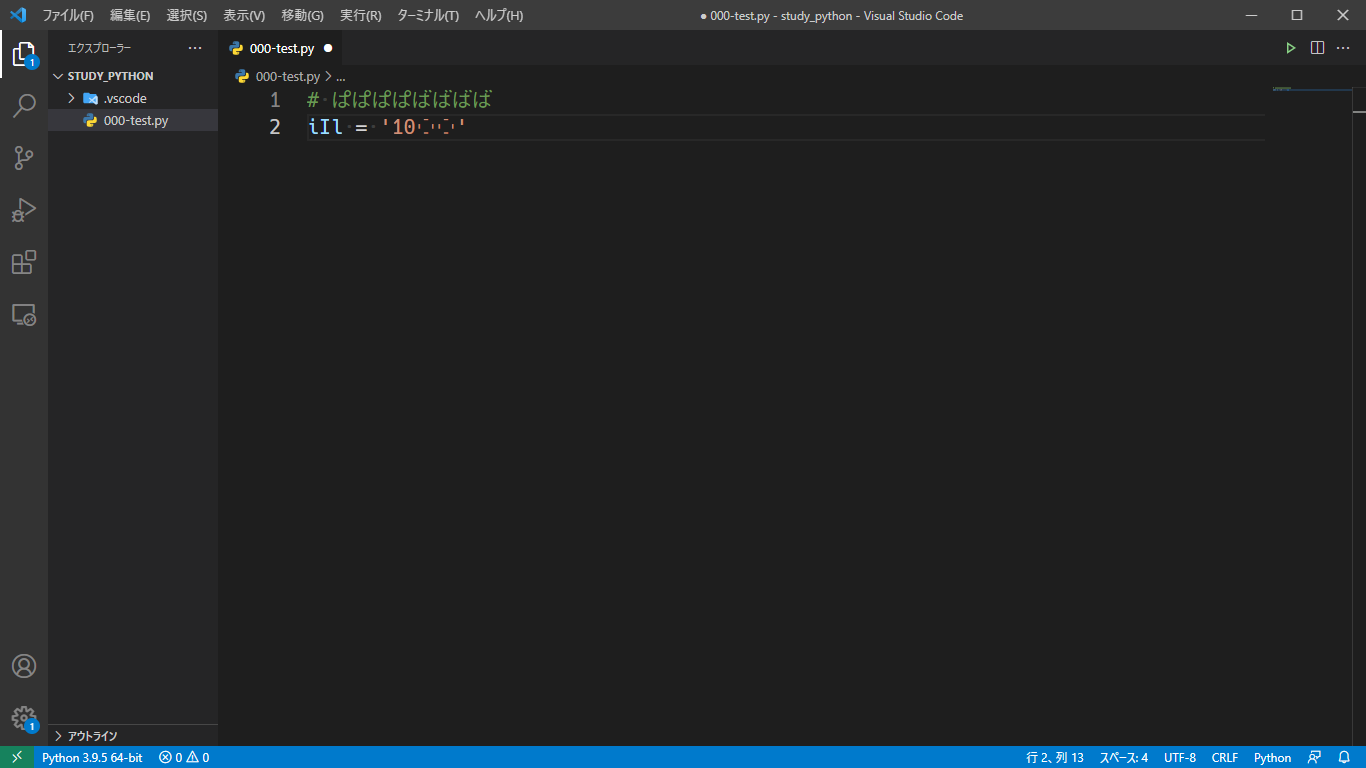Open the ターミナル menu
The image size is (1366, 768).
pyautogui.click(x=427, y=15)
